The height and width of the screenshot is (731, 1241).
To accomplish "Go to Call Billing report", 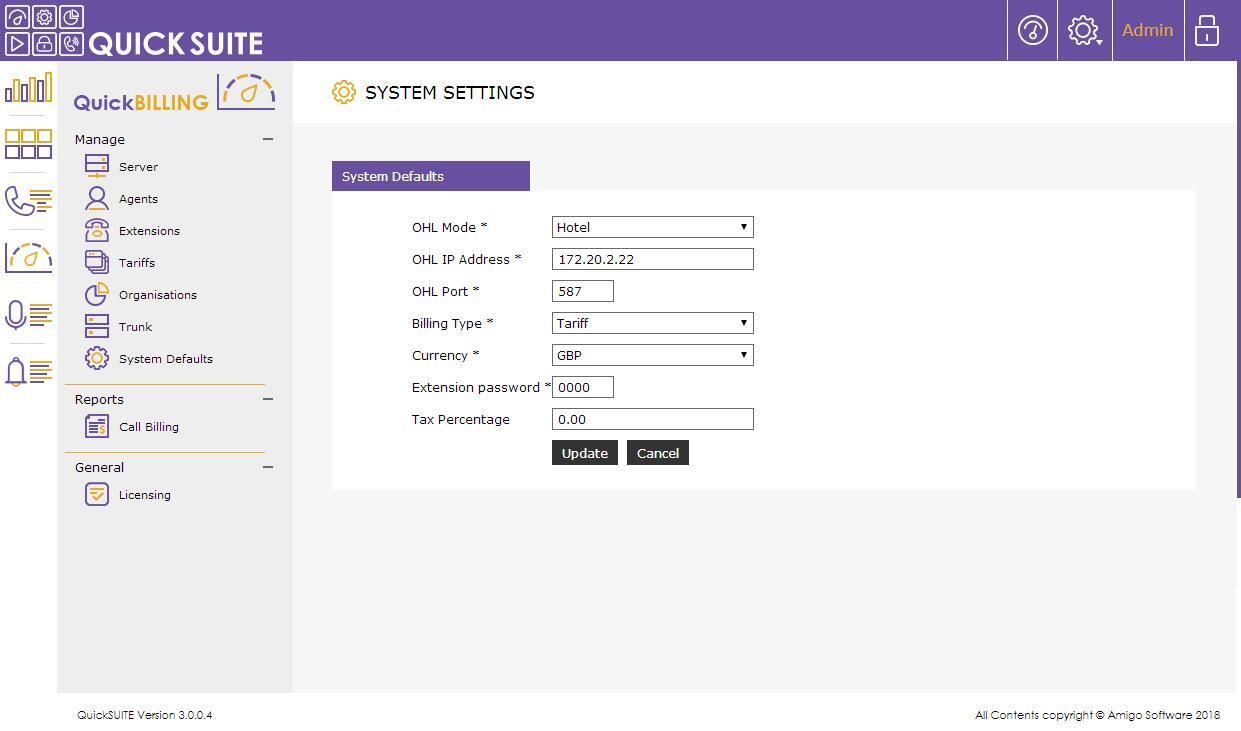I will pos(148,427).
